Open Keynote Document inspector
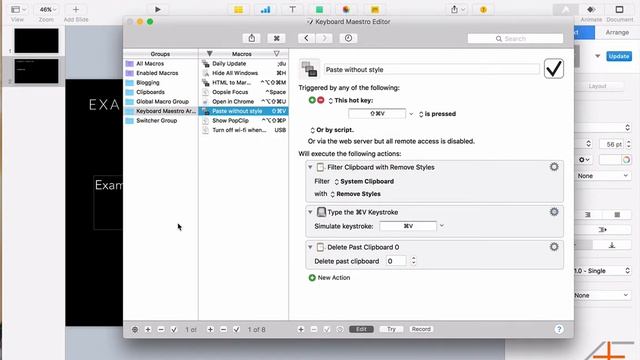Image resolution: width=640 pixels, height=360 pixels. click(x=619, y=13)
